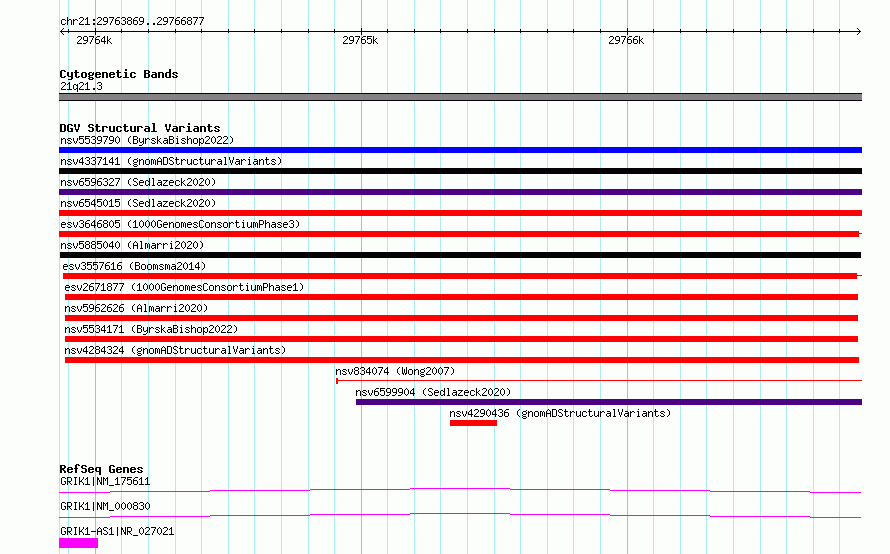
Task: Click nsv4284324 (gnomADStructuralVariants) label
Action: click(x=175, y=350)
